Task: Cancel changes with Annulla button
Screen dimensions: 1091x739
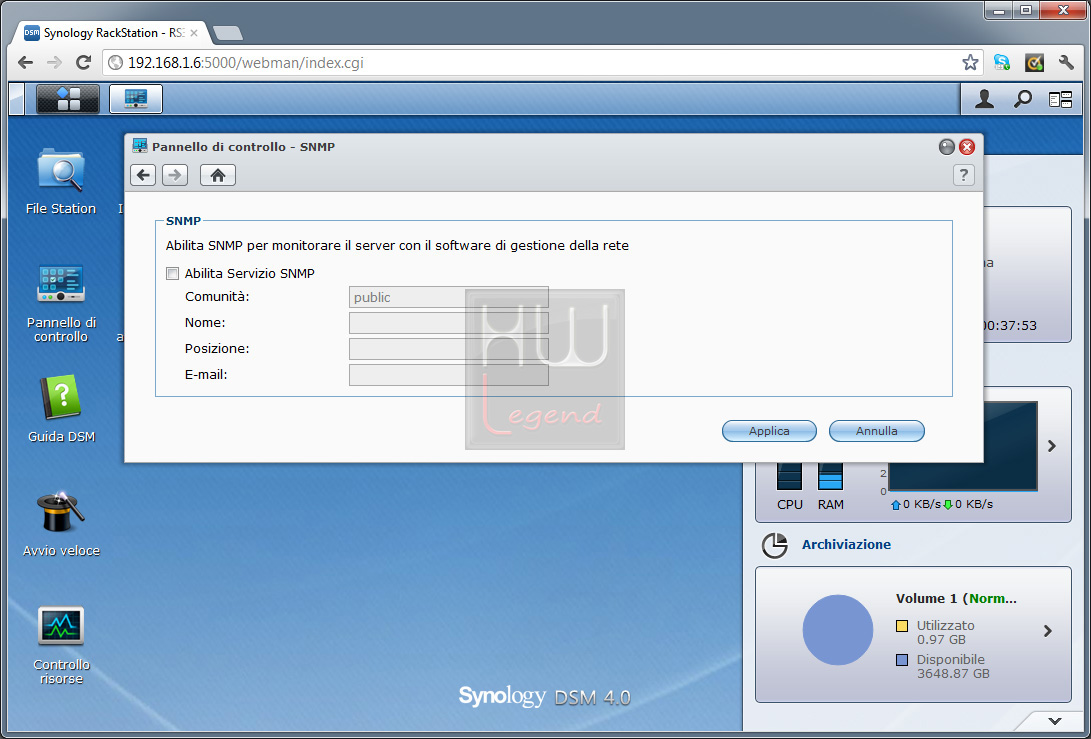Action: (x=877, y=431)
